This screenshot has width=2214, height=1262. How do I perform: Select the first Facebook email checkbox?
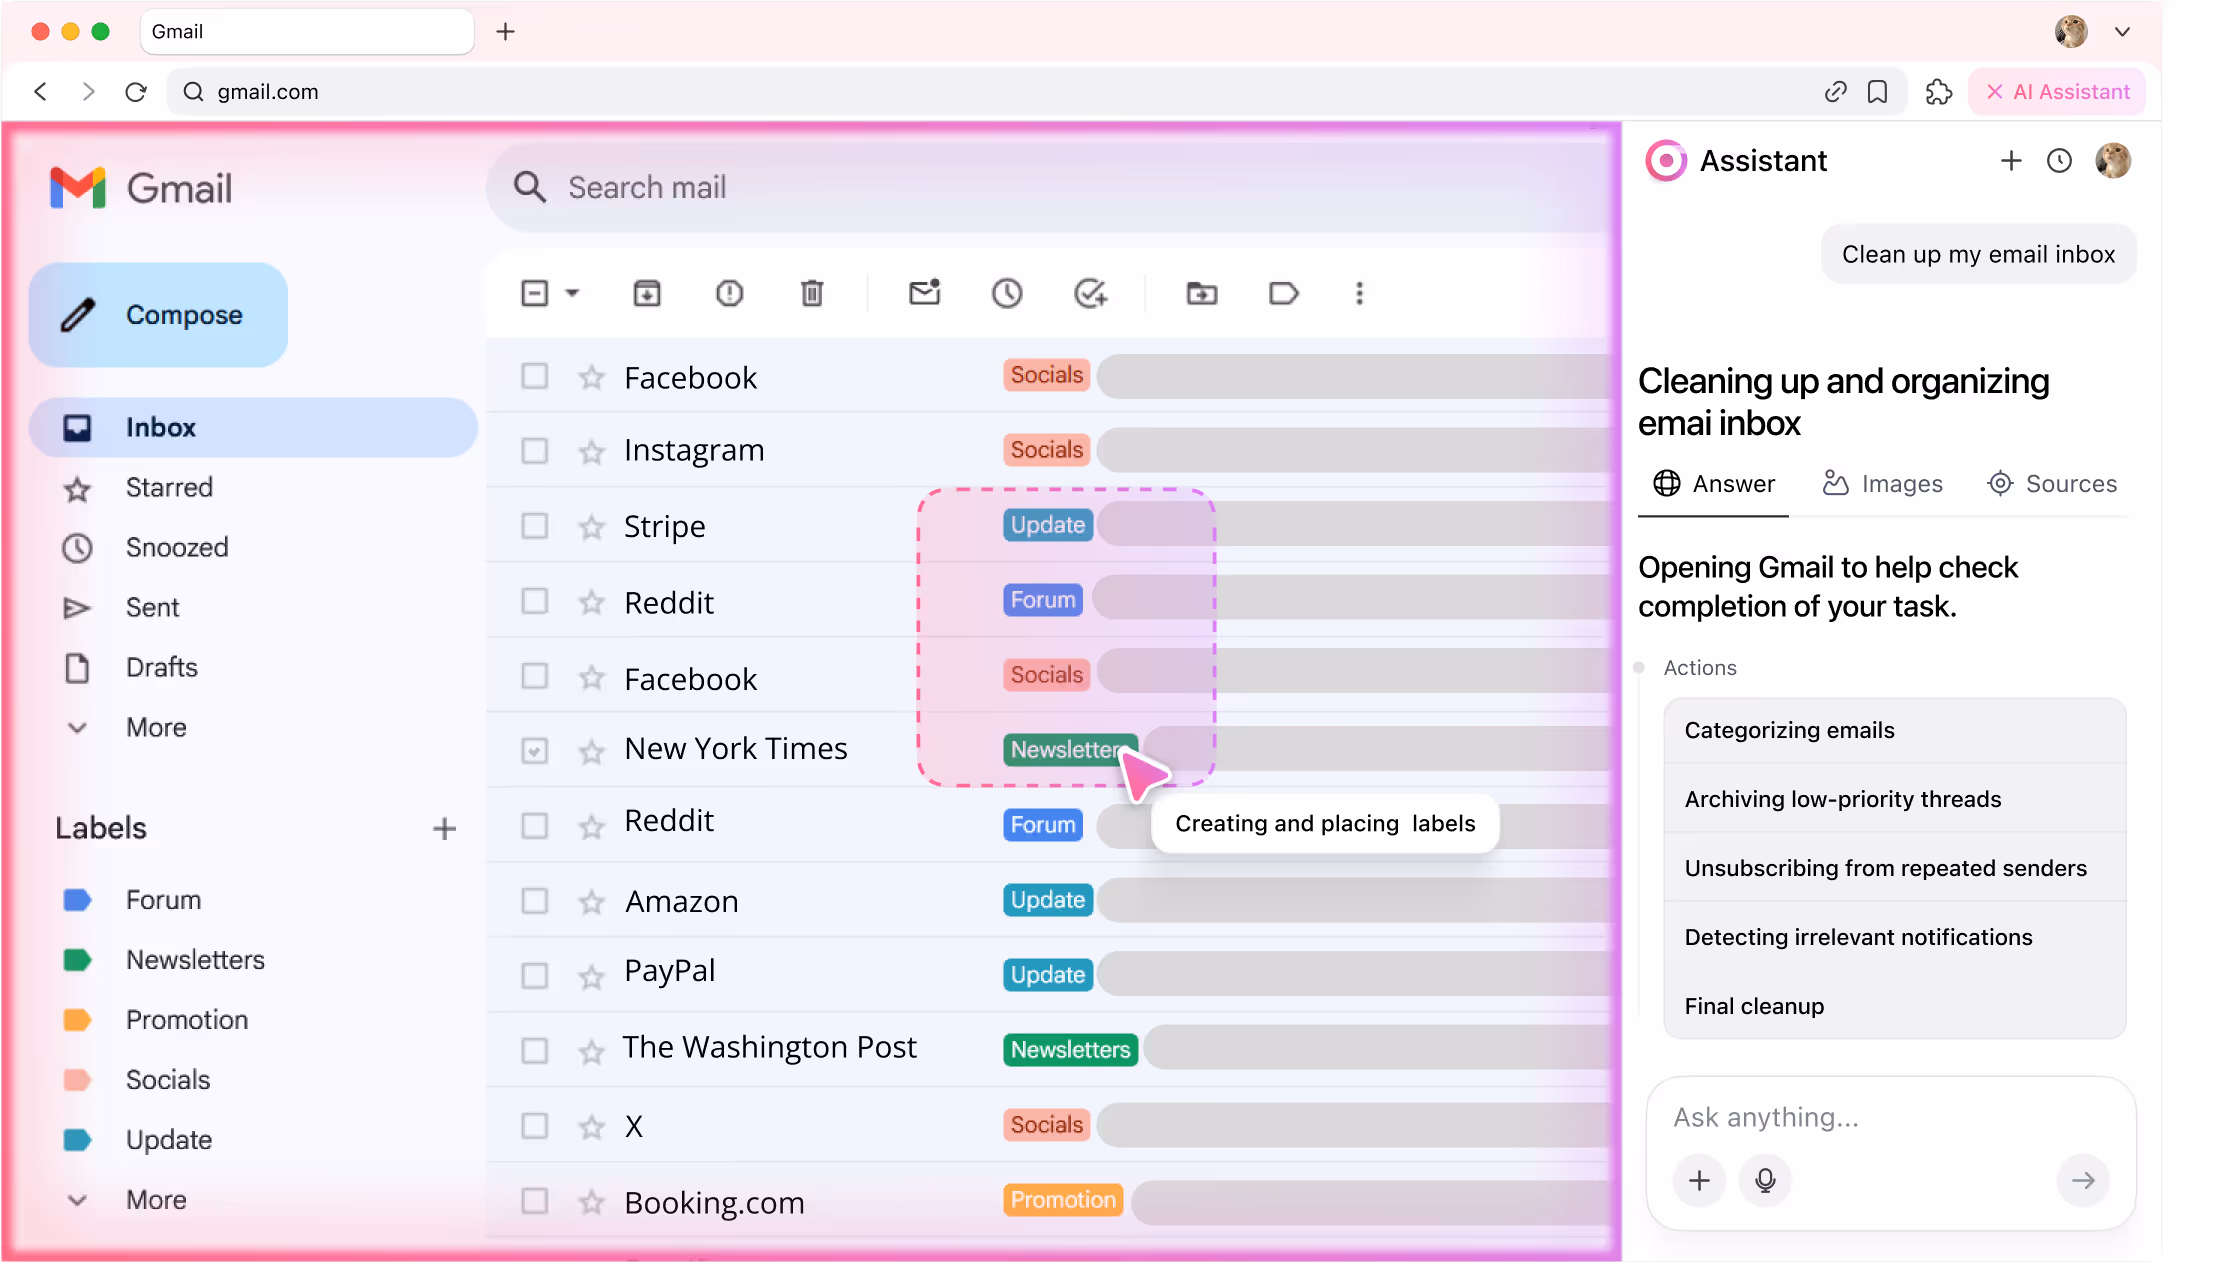pyautogui.click(x=535, y=376)
